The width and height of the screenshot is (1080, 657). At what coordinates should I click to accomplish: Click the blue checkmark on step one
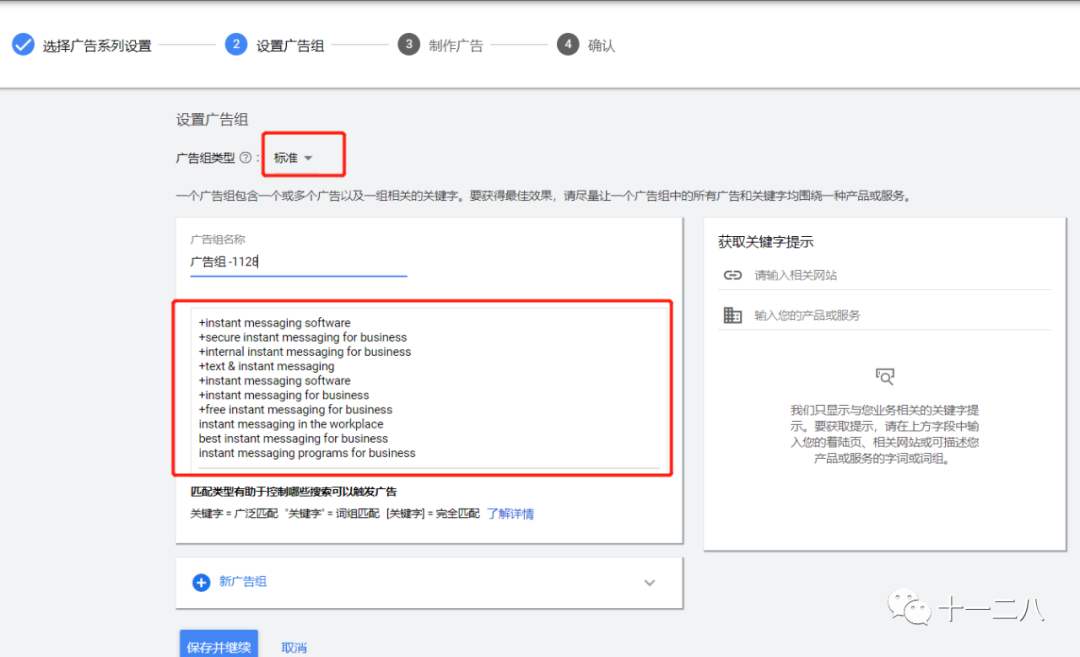click(x=23, y=44)
